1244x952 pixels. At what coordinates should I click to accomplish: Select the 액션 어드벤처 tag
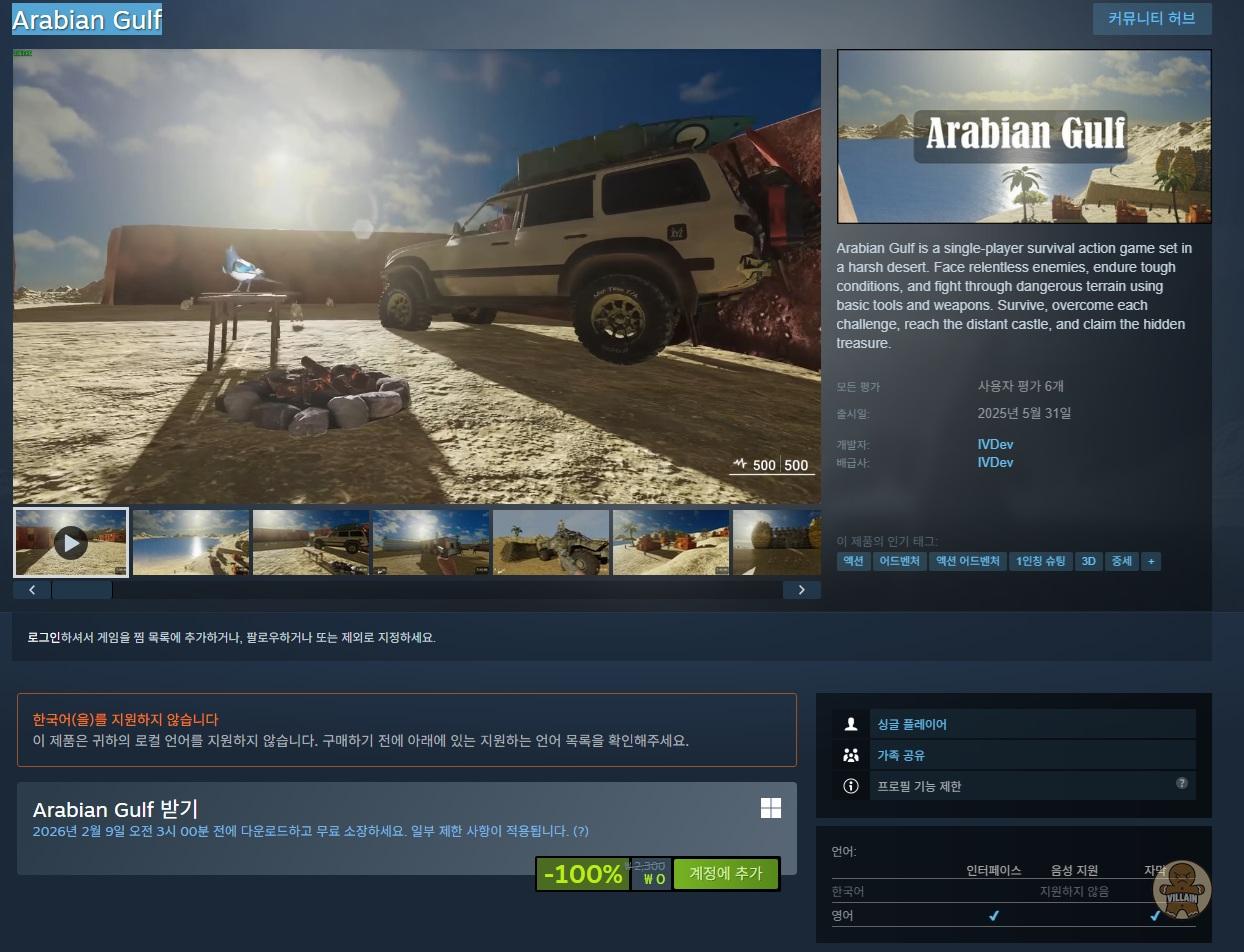click(967, 561)
